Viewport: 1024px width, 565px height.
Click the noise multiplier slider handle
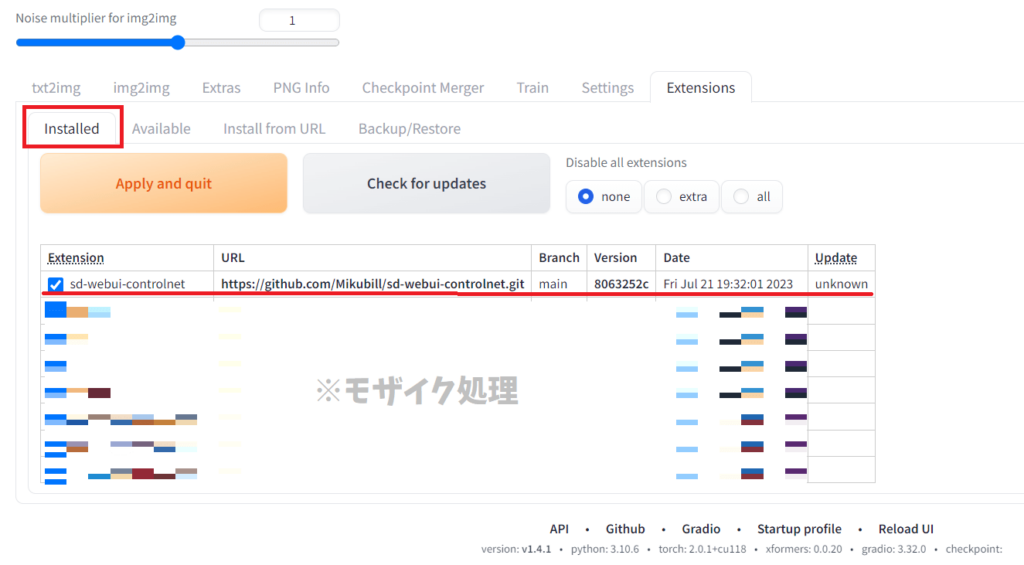coord(178,43)
